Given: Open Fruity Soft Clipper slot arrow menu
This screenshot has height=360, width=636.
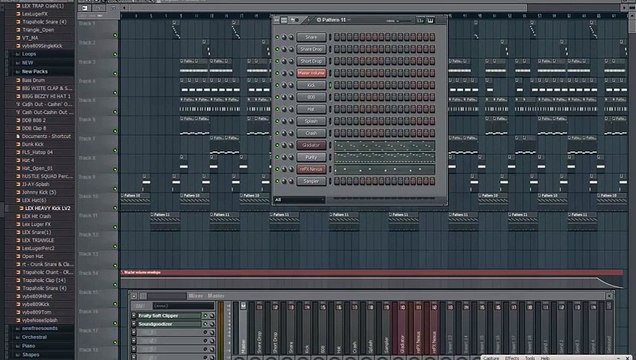Looking at the screenshot, I should tap(134, 316).
